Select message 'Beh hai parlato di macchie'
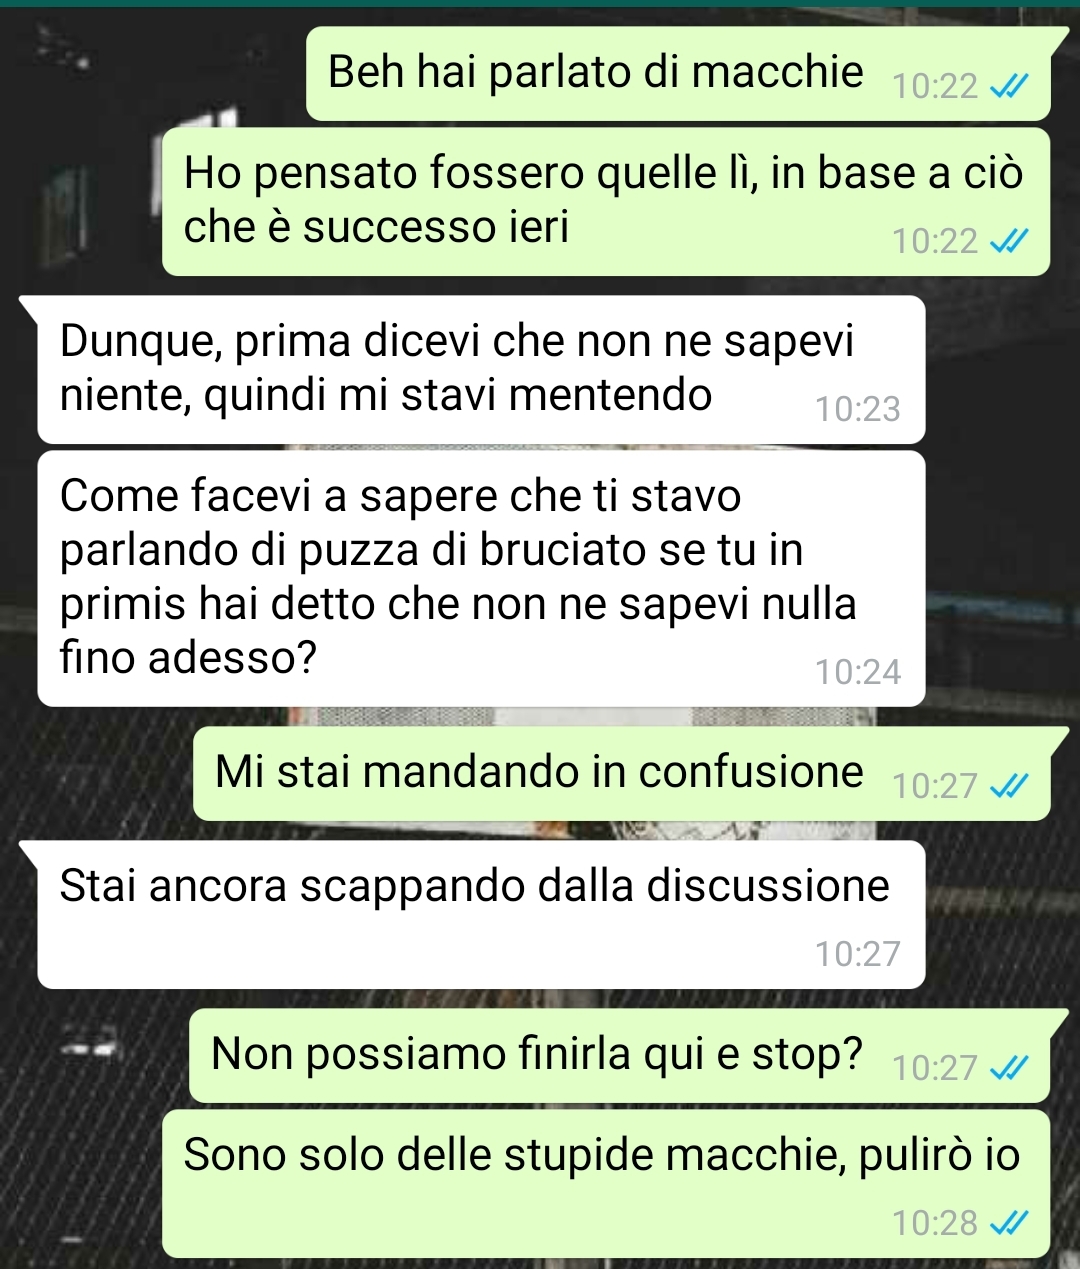1080x1269 pixels. coord(678,73)
